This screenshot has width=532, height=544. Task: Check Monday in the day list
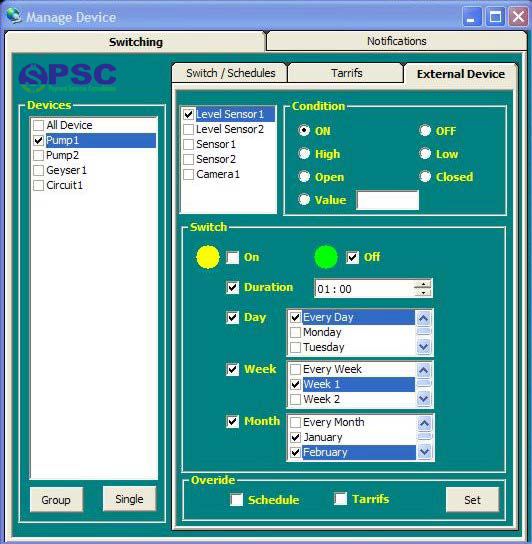coord(295,332)
